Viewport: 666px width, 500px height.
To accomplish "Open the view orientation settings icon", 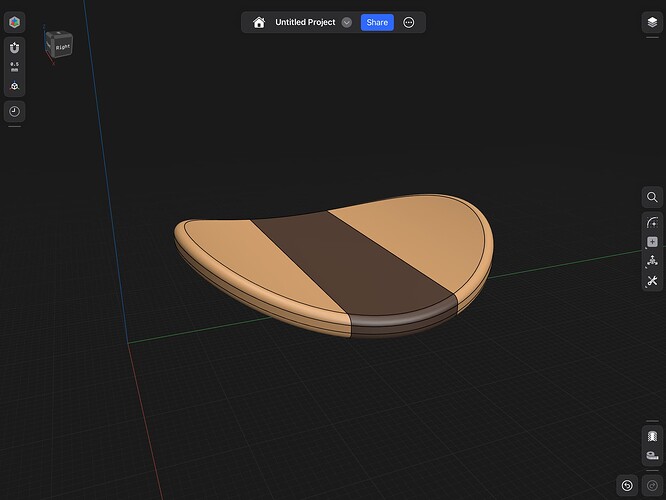I will 14,86.
